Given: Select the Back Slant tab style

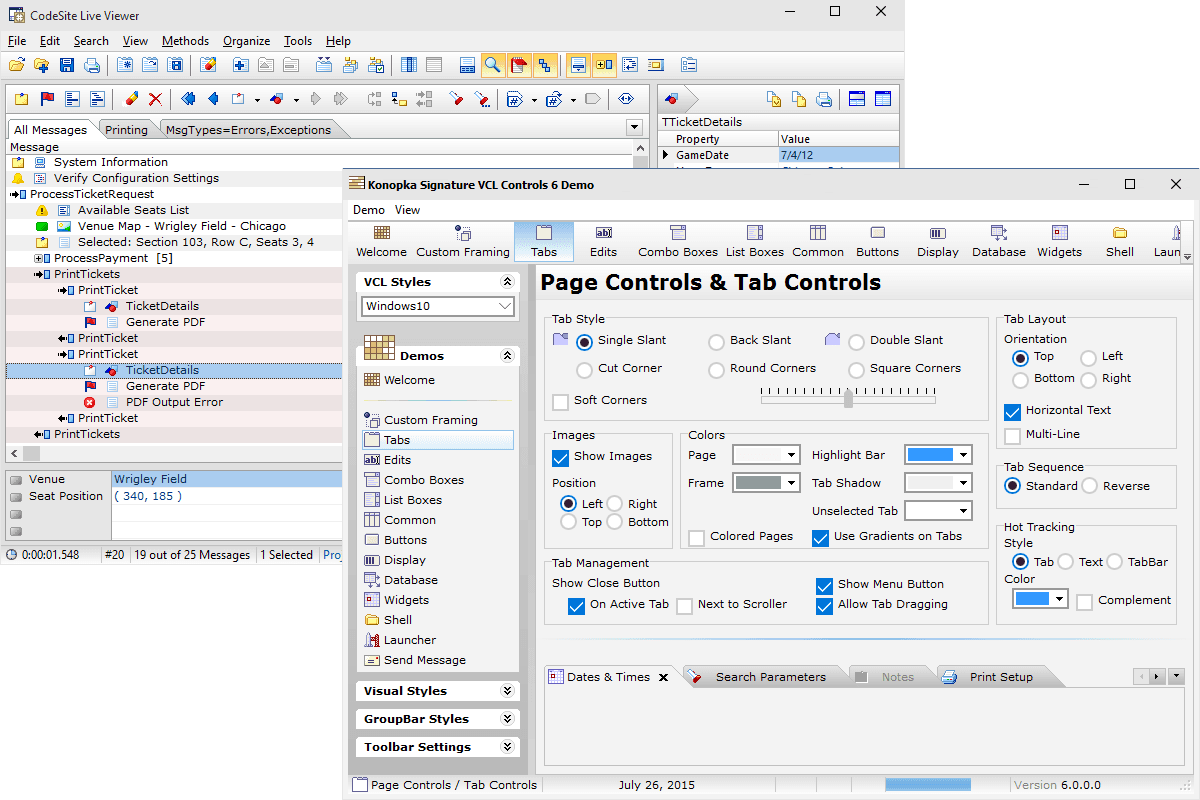Looking at the screenshot, I should click(x=716, y=341).
